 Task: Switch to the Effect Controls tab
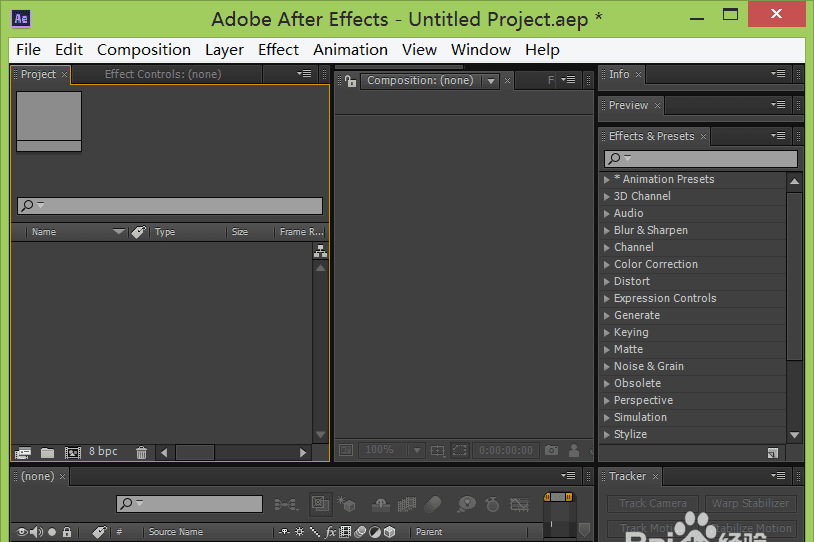click(163, 74)
